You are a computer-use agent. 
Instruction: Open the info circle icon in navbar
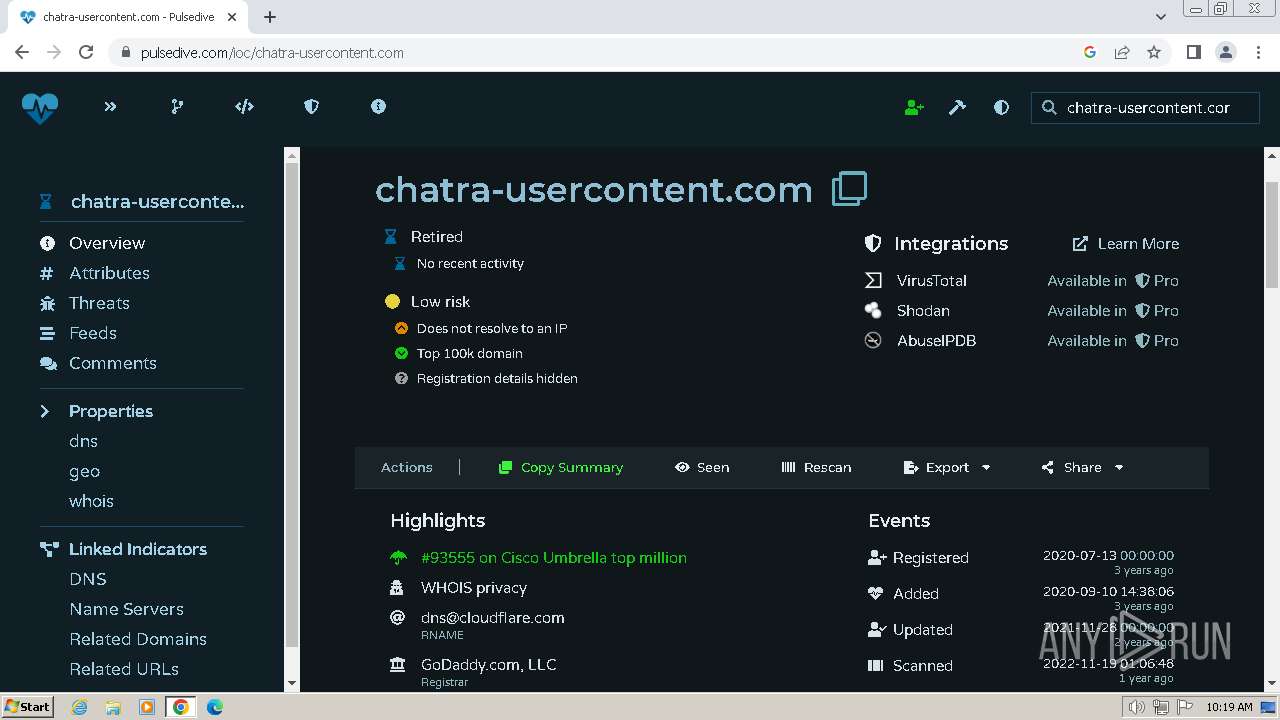pyautogui.click(x=378, y=107)
